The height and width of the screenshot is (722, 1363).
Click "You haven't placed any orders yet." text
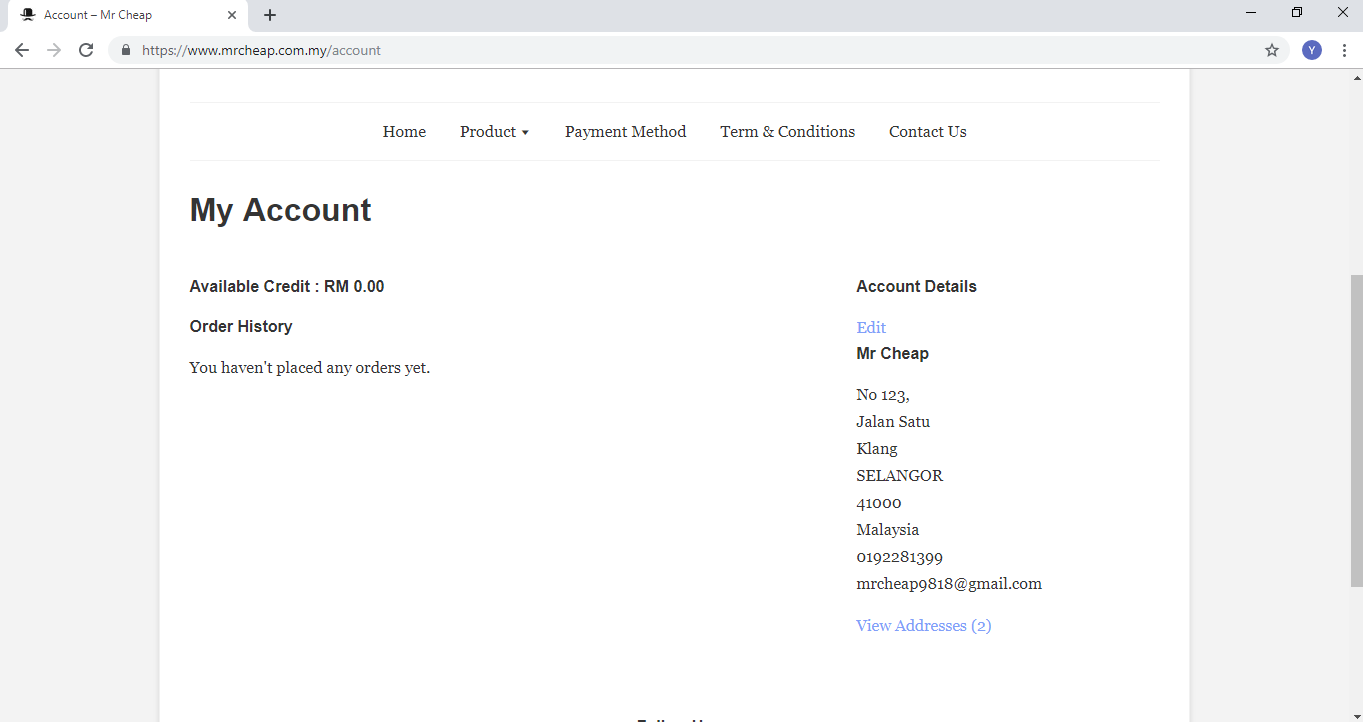click(310, 368)
